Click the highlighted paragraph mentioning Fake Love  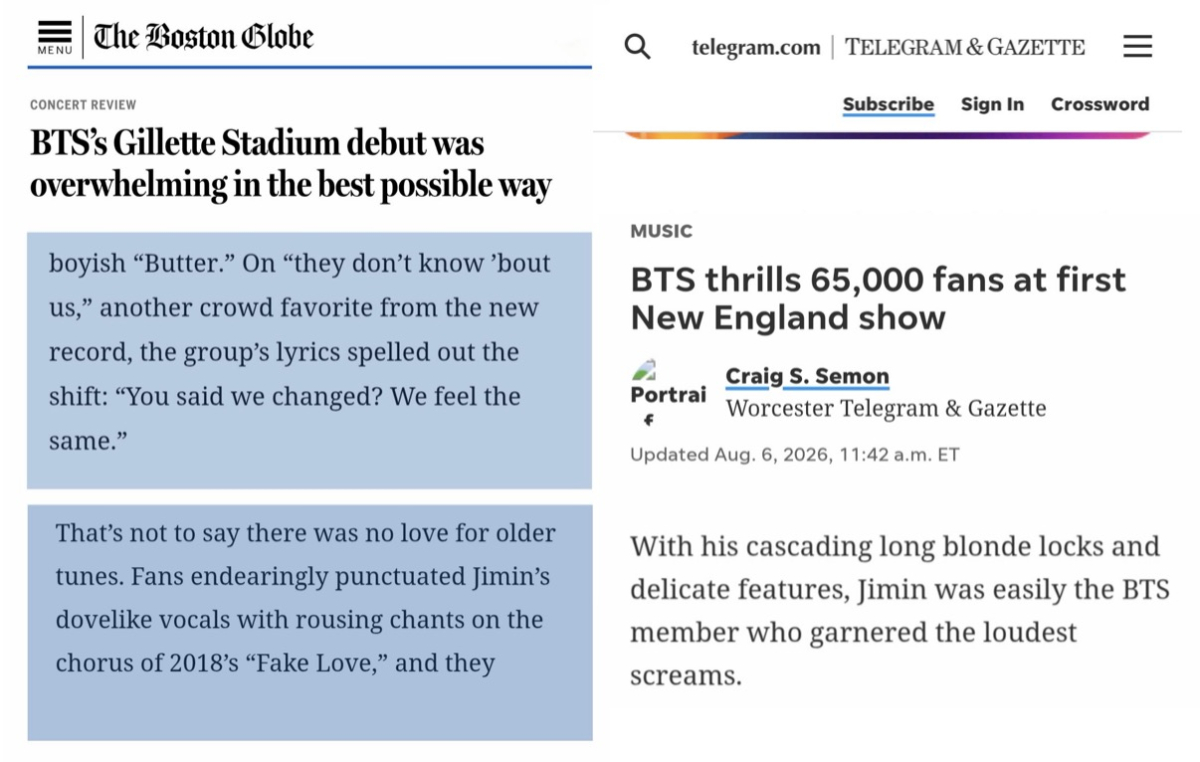[x=309, y=622]
